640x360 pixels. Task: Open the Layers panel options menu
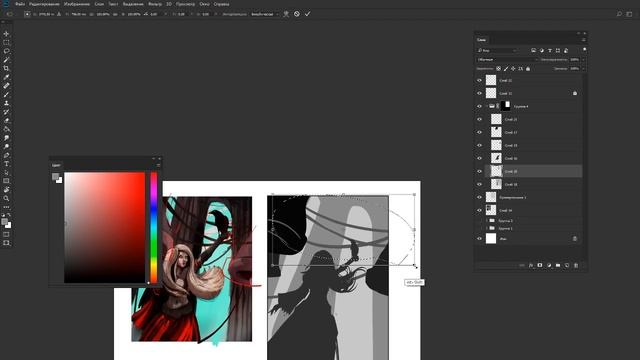584,40
